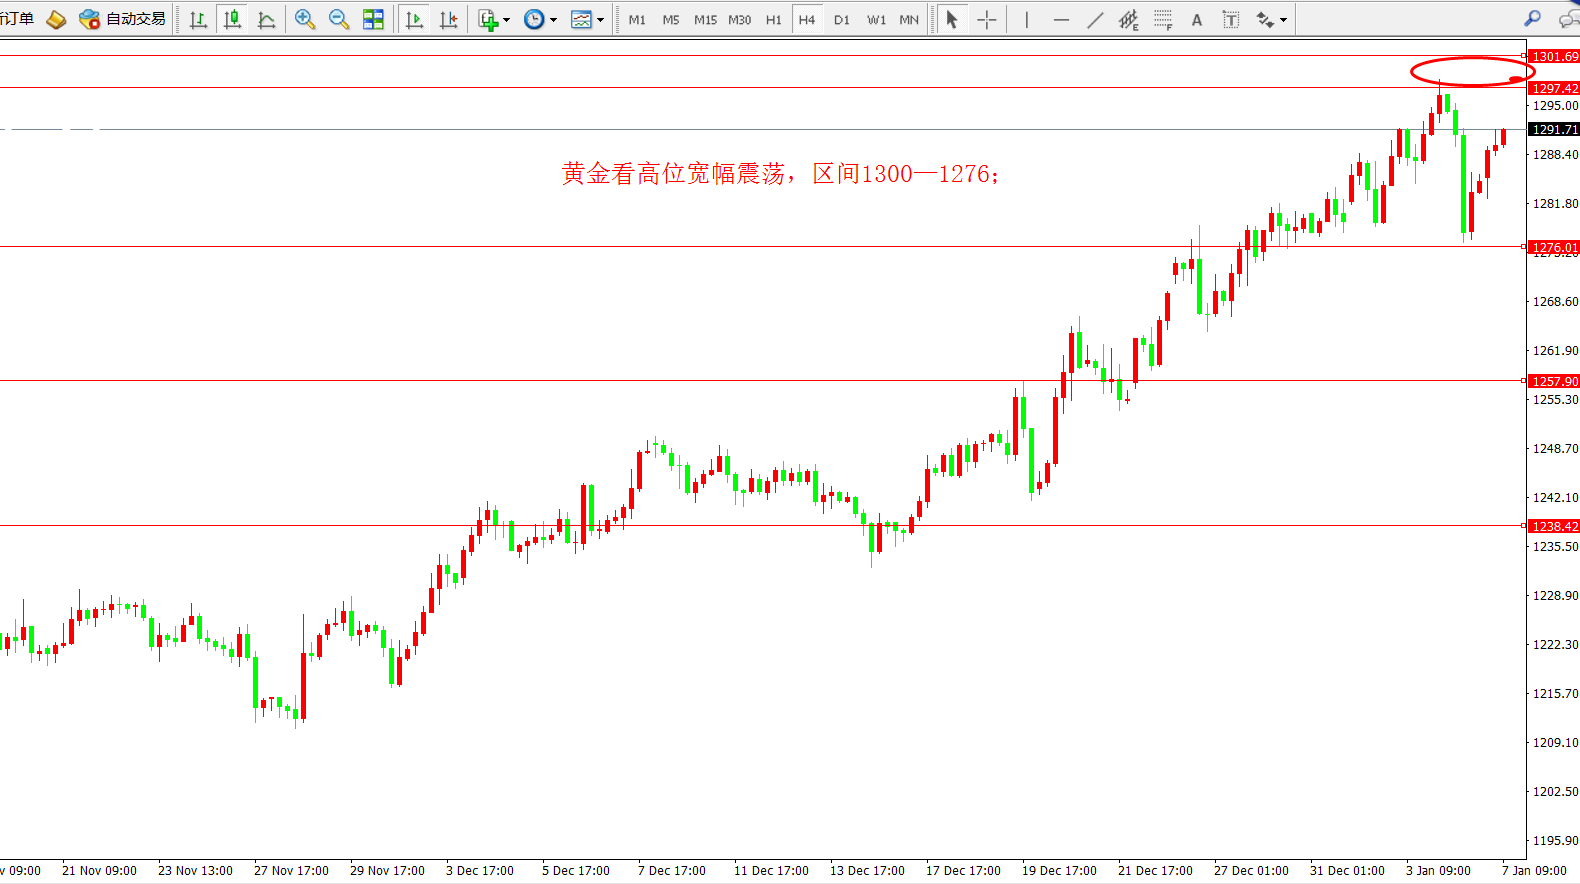Toggle chart Auto Scroll
This screenshot has width=1580, height=884.
414,19
